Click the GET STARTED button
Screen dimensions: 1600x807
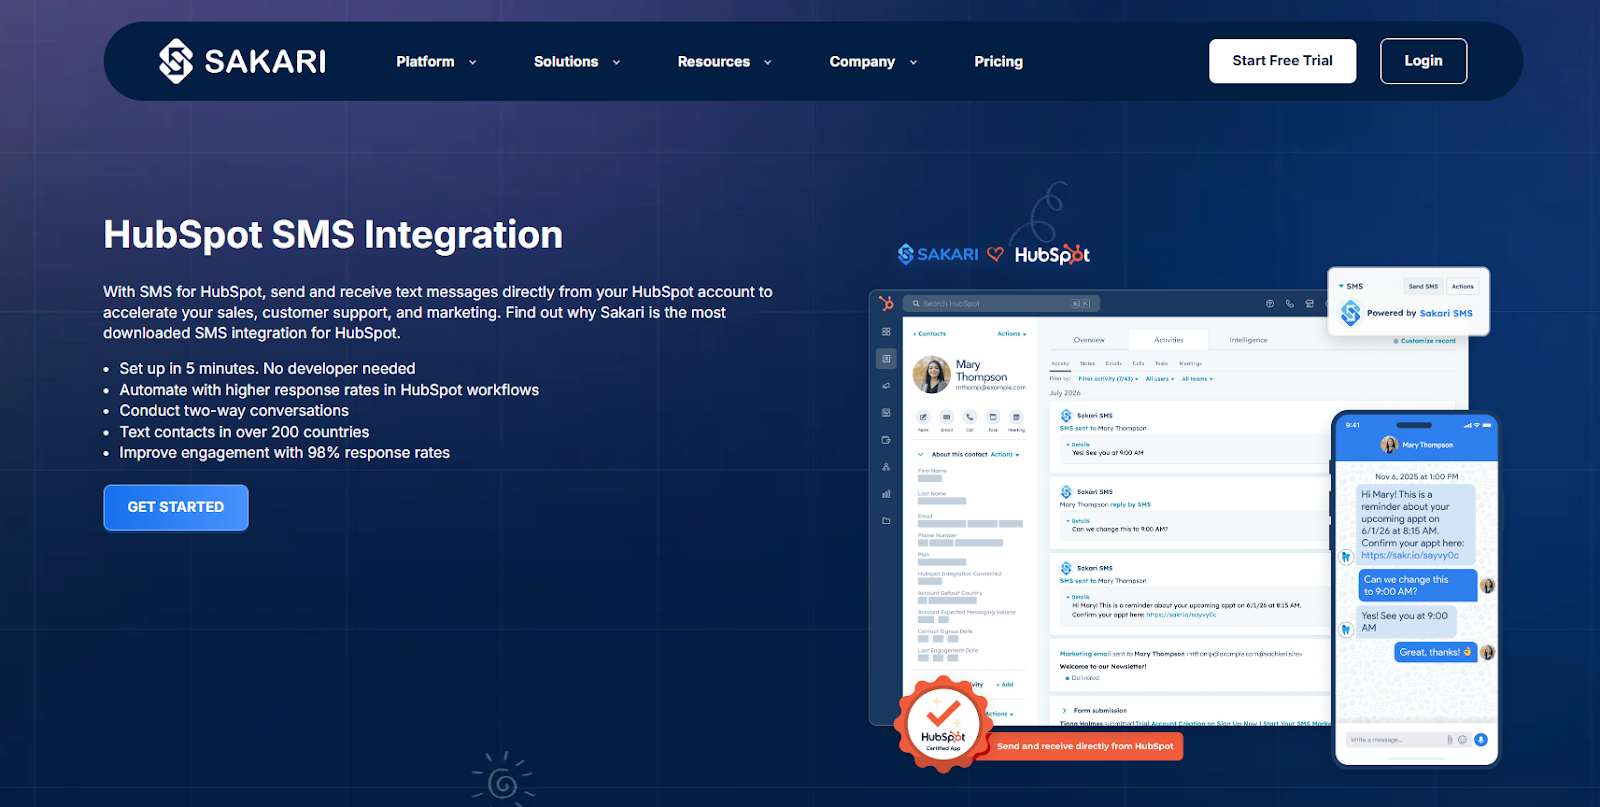pos(176,507)
